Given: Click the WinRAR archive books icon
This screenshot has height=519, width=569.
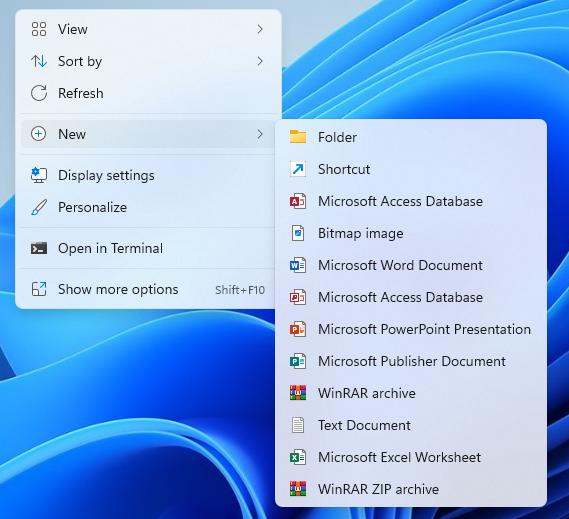Looking at the screenshot, I should click(298, 393).
